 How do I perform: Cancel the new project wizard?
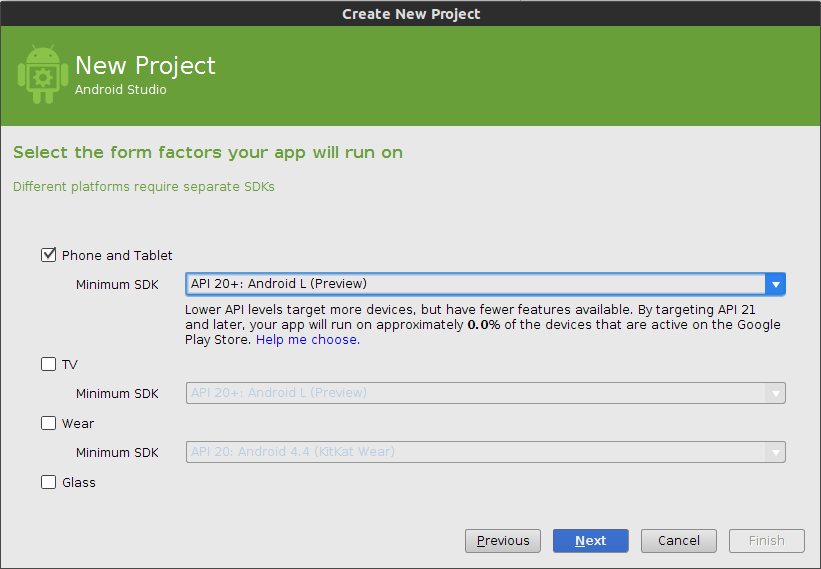[679, 541]
